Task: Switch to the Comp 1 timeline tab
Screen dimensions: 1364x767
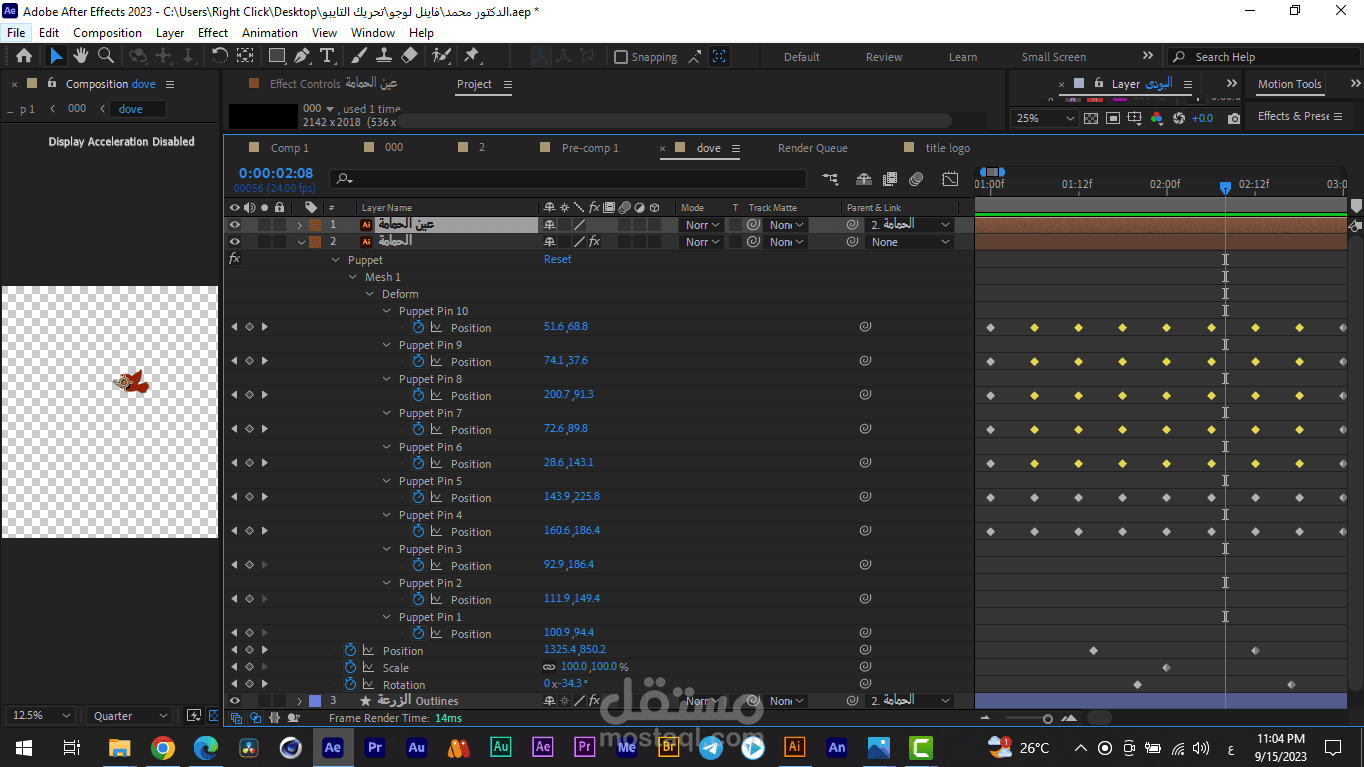Action: tap(289, 148)
